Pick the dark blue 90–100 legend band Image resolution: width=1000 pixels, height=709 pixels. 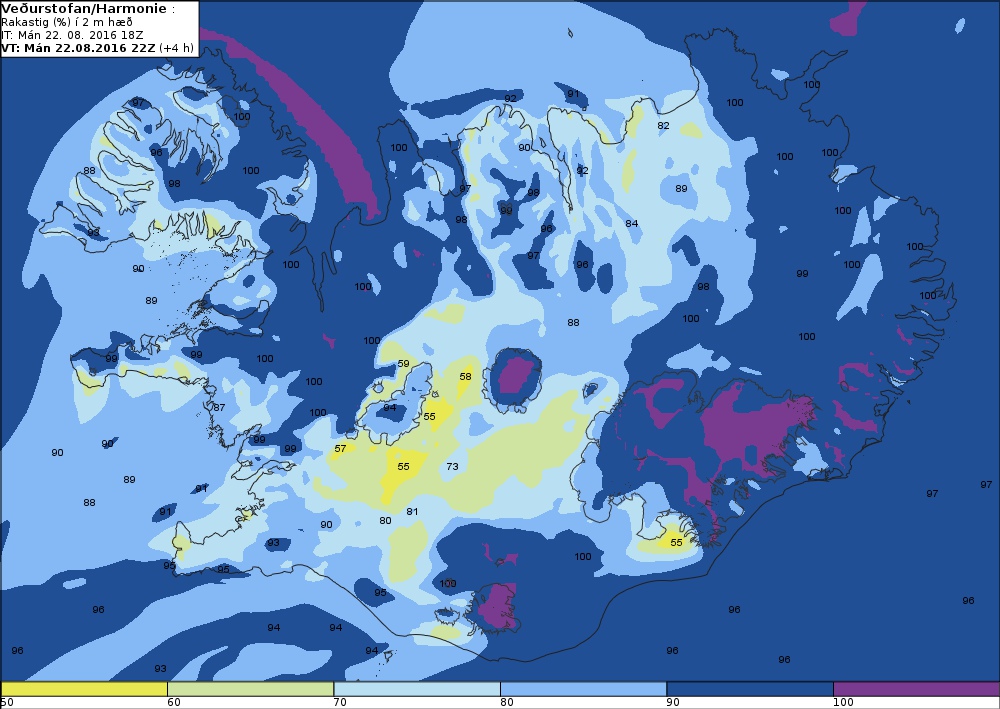(x=749, y=689)
